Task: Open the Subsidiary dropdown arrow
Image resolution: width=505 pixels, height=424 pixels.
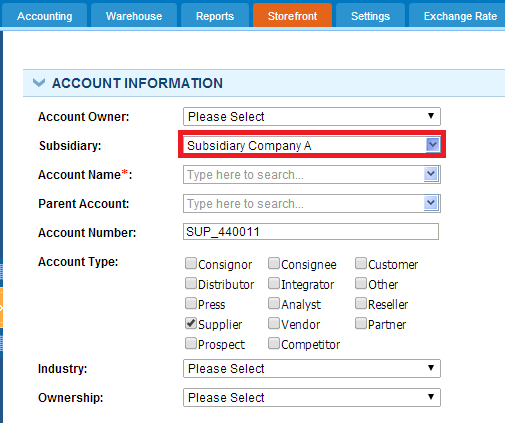Action: pyautogui.click(x=433, y=145)
